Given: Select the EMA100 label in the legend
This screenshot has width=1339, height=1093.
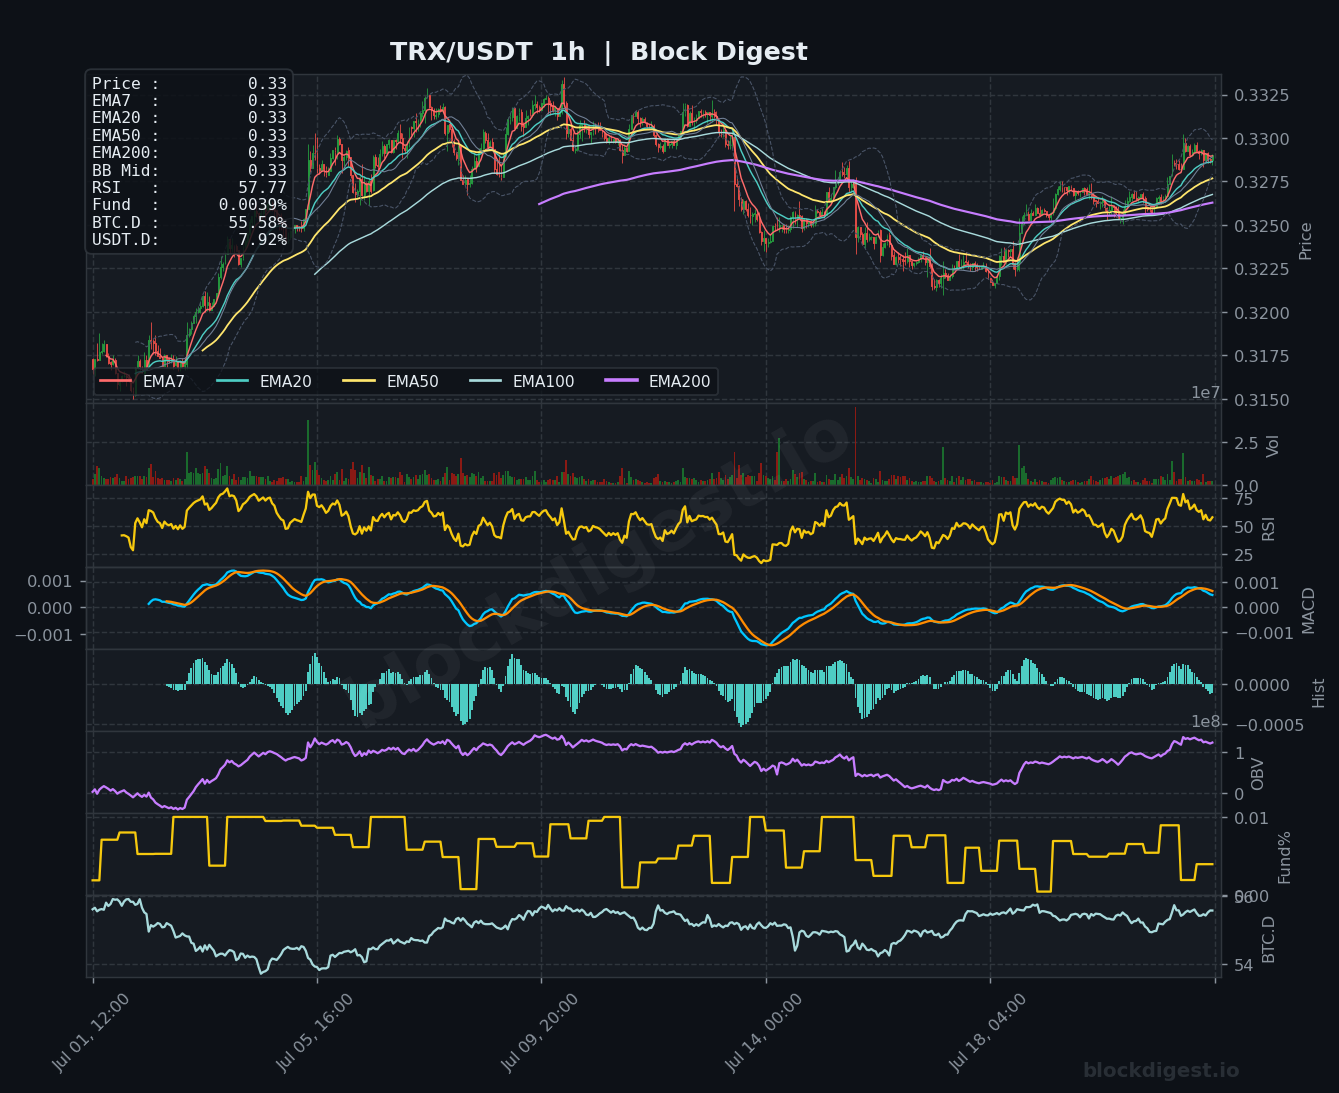Looking at the screenshot, I should pos(543,381).
